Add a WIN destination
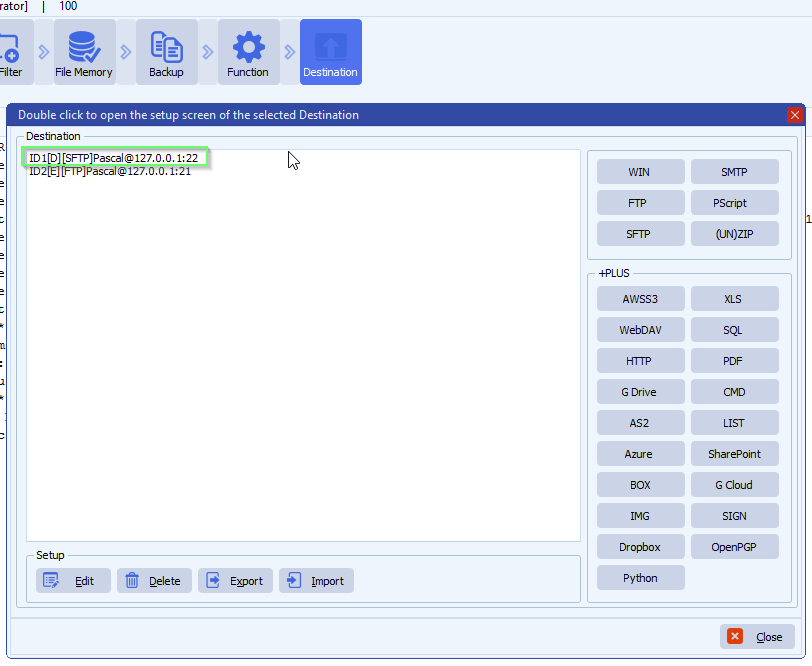This screenshot has width=812, height=666. 641,171
